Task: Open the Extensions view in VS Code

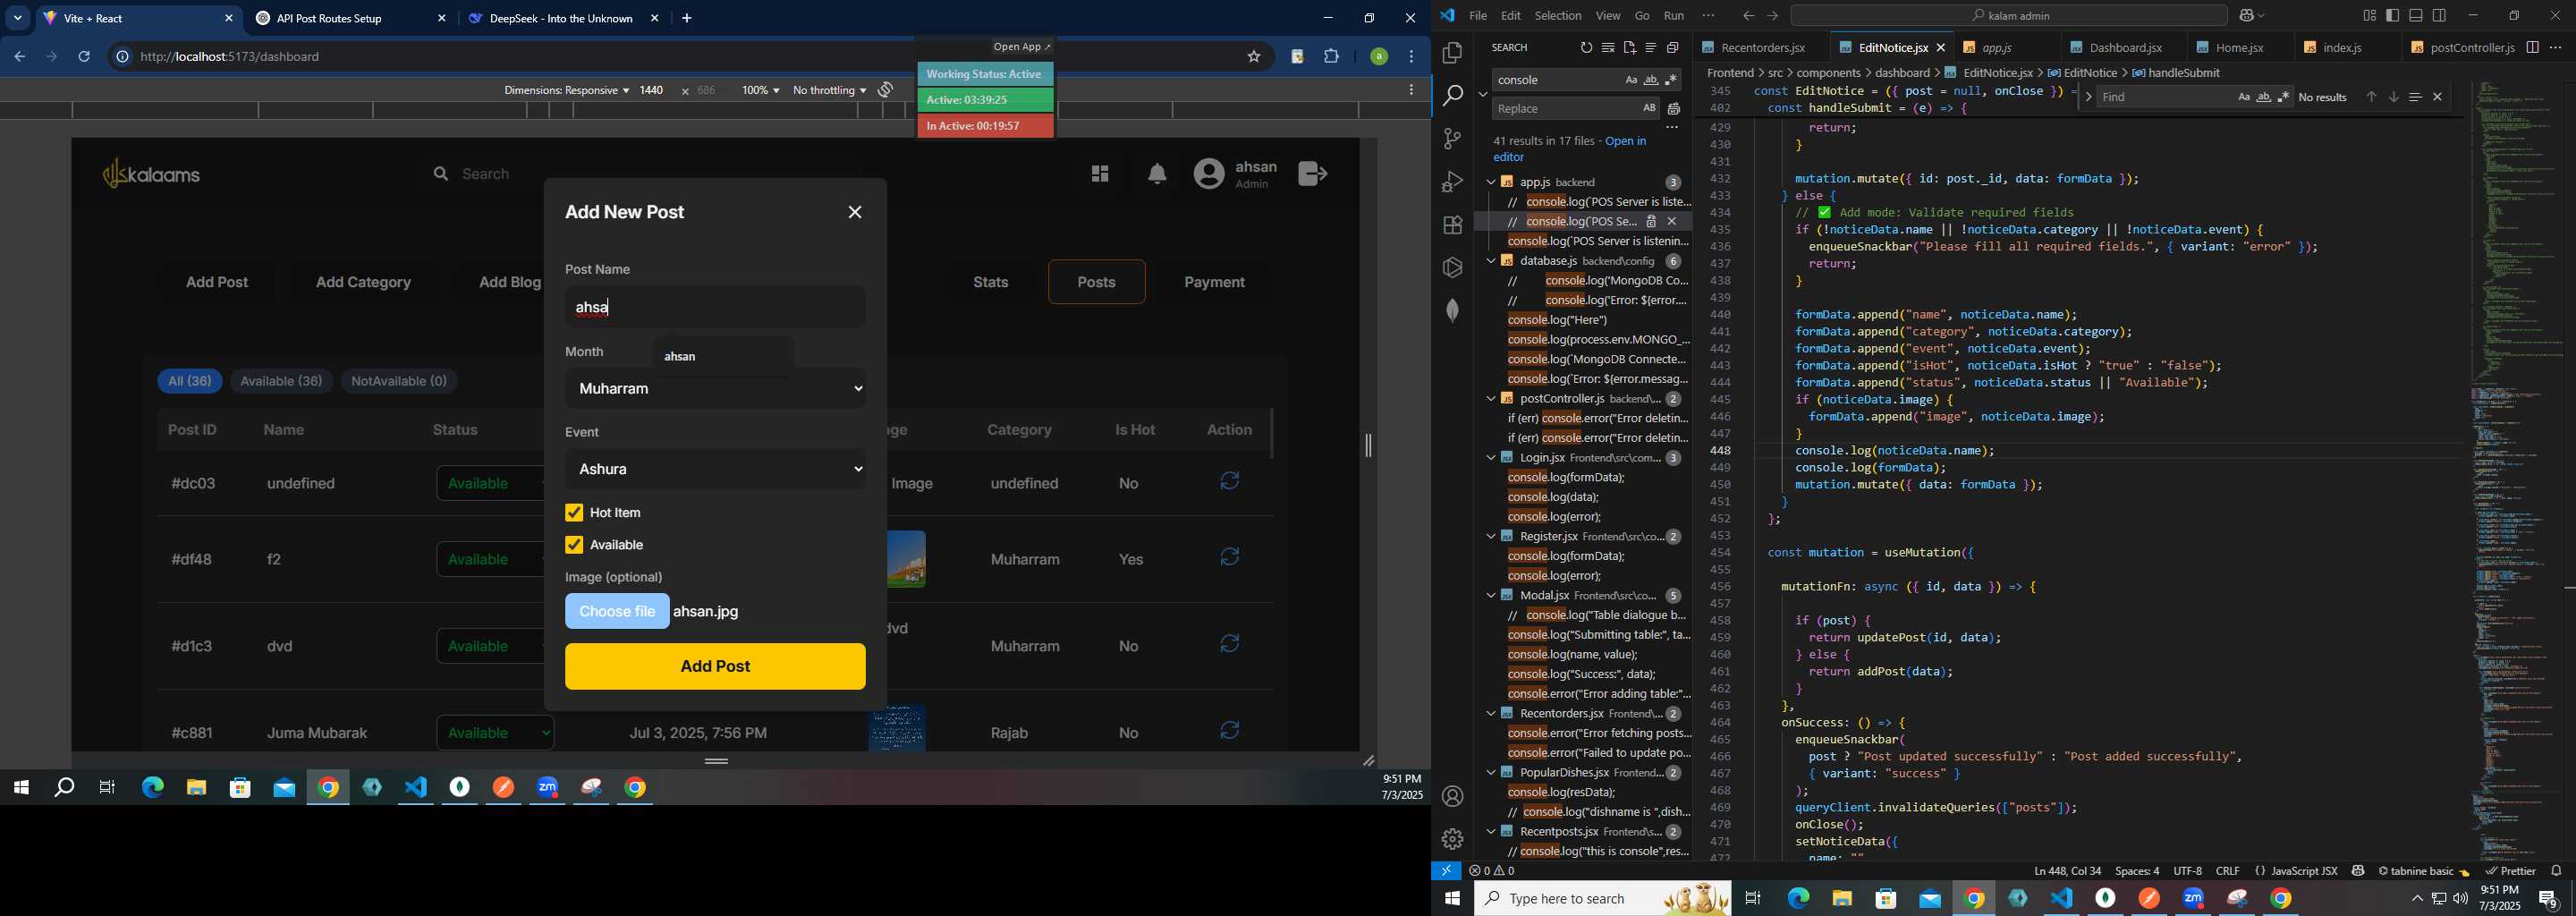Action: tap(1452, 225)
